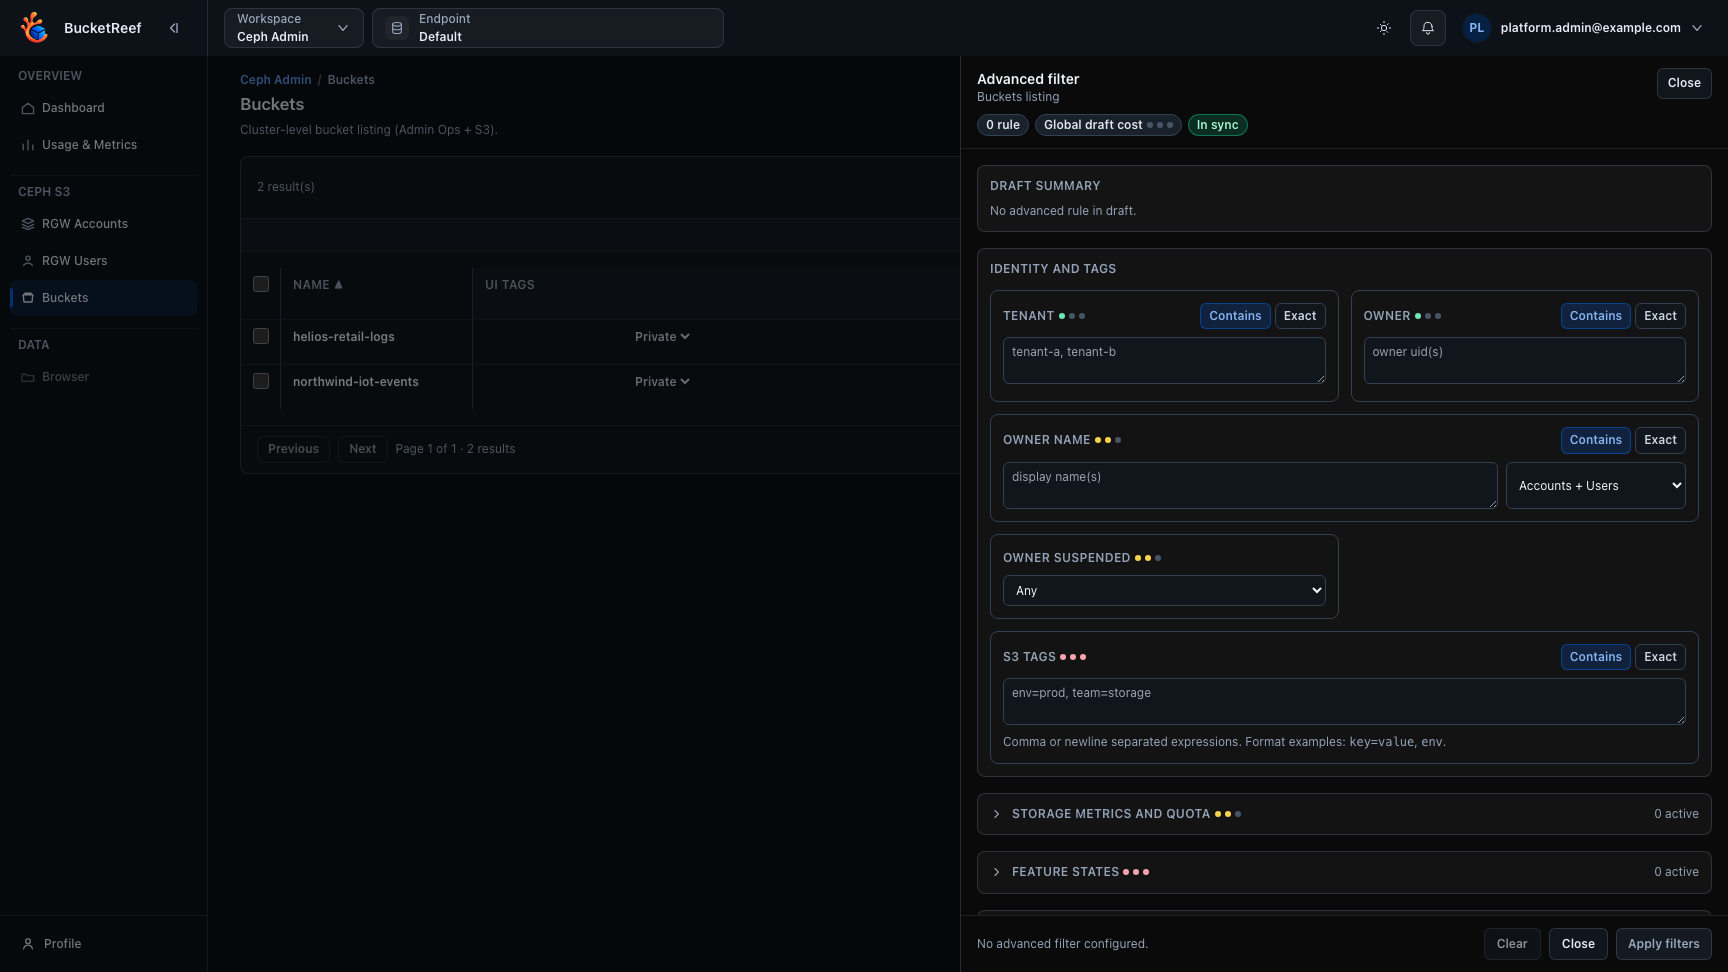Check the northwind-iot-events row checkbox
The height and width of the screenshot is (972, 1728).
coord(261,381)
